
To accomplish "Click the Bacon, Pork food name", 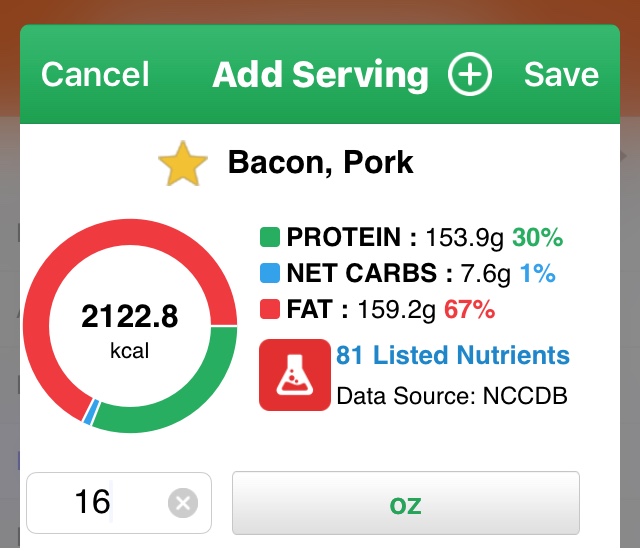I will [x=320, y=162].
